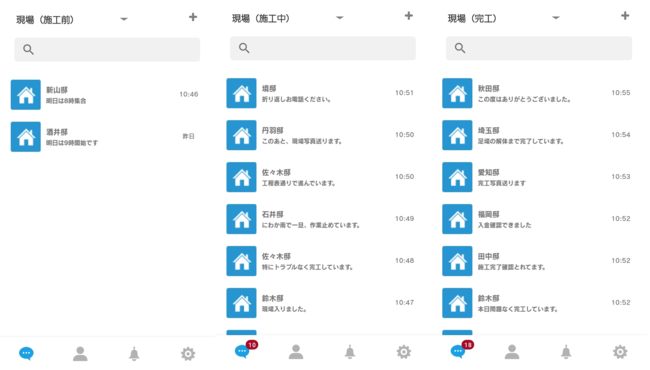Tap the plus icon on the 現場（施工中） header
Viewport: 650px width, 370px height.
click(409, 16)
